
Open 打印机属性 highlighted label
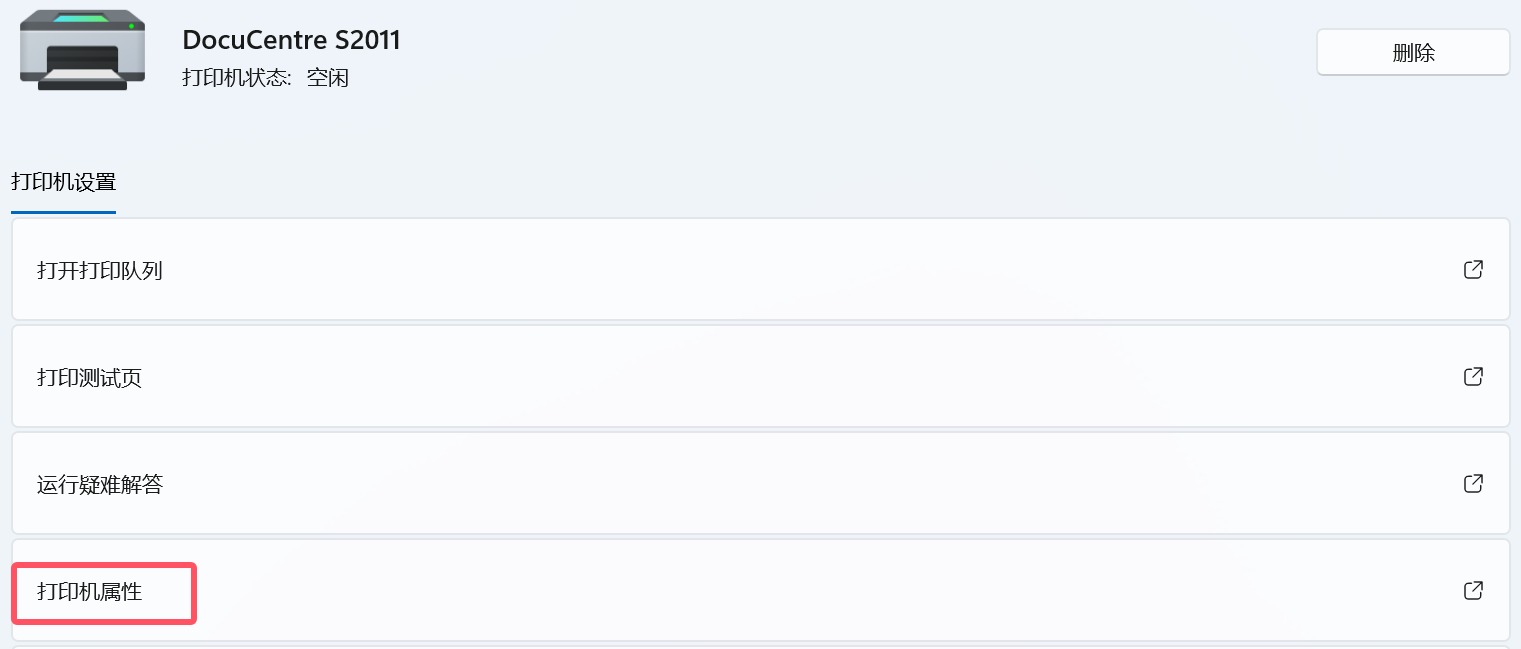(x=90, y=592)
